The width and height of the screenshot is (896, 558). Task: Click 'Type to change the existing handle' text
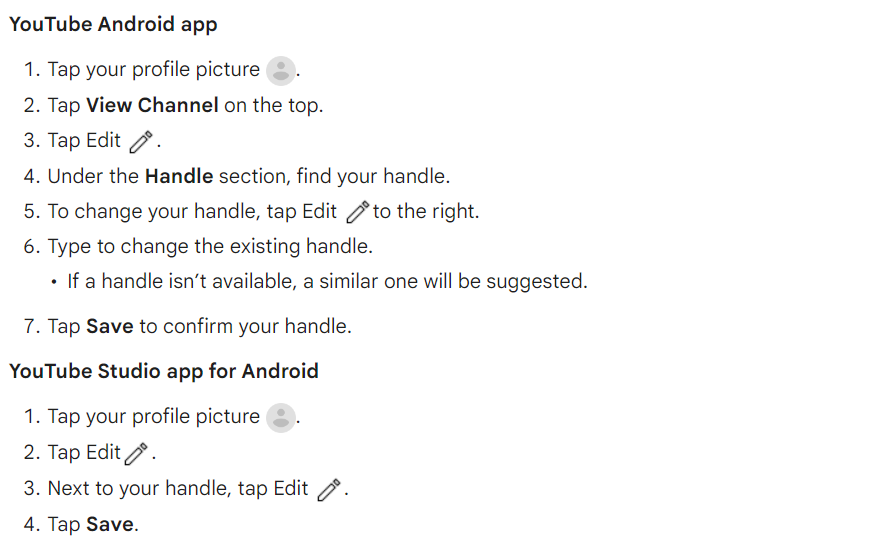tap(210, 247)
